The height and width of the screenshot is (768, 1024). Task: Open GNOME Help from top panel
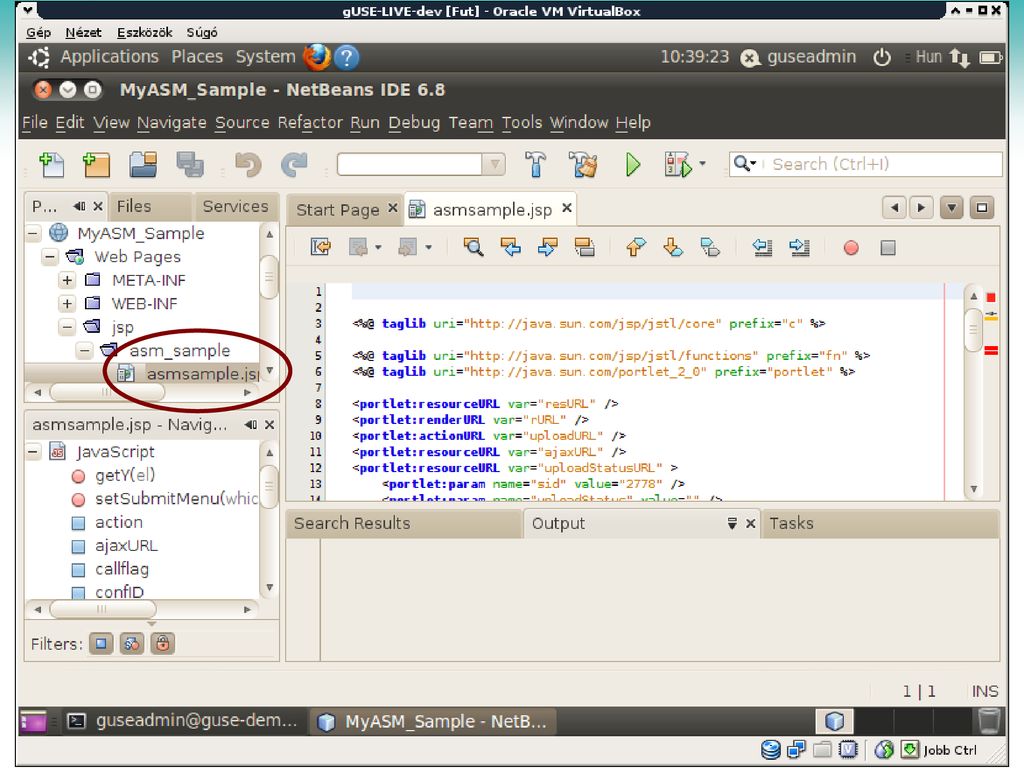click(347, 57)
